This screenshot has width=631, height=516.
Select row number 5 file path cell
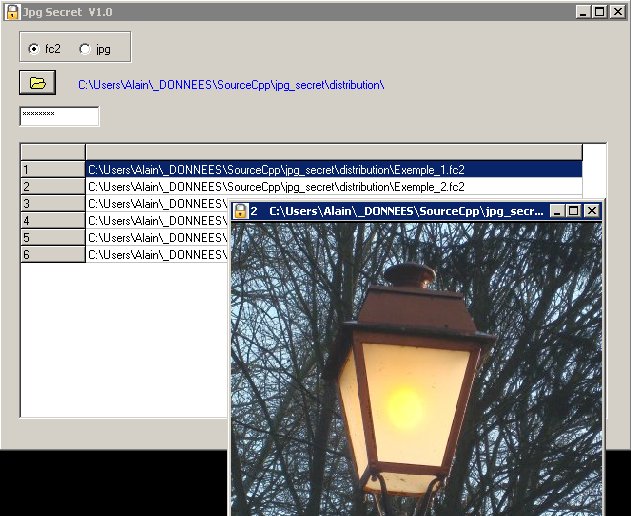pyautogui.click(x=158, y=237)
